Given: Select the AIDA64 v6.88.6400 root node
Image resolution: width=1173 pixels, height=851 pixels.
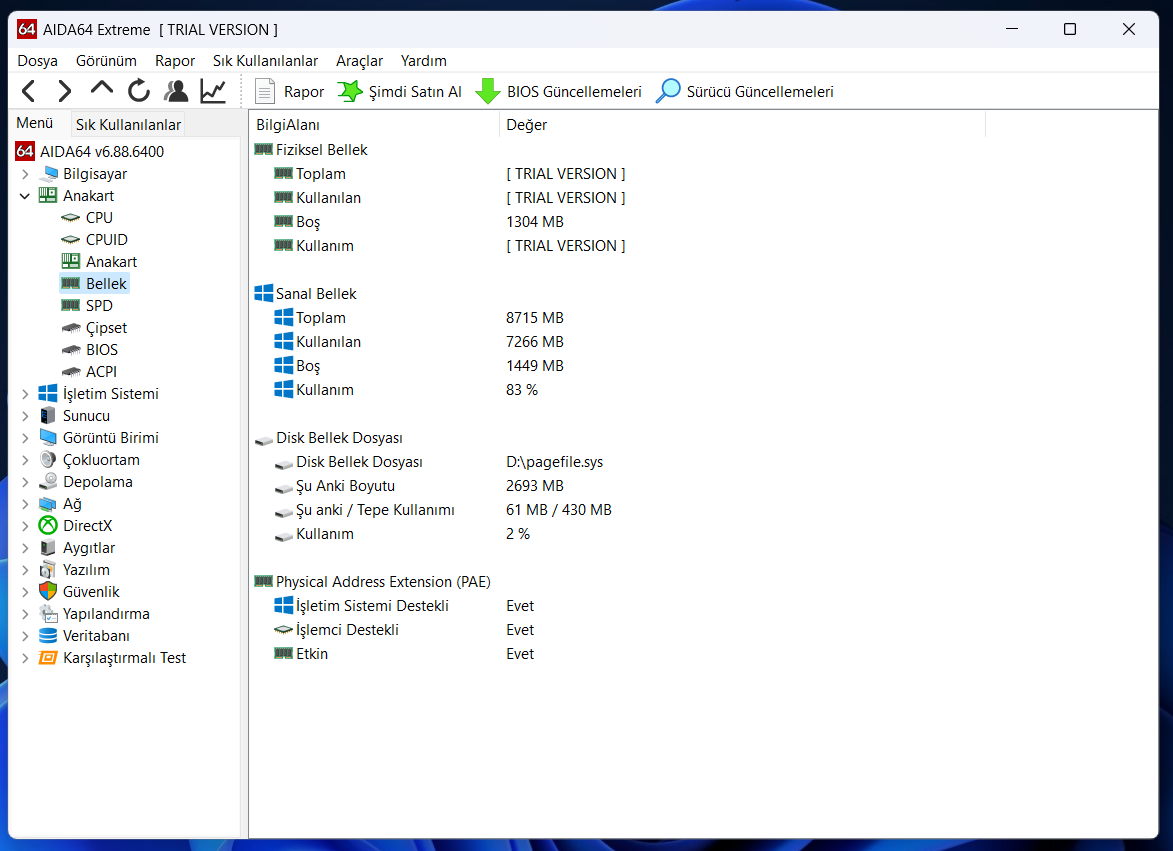Looking at the screenshot, I should (x=102, y=152).
